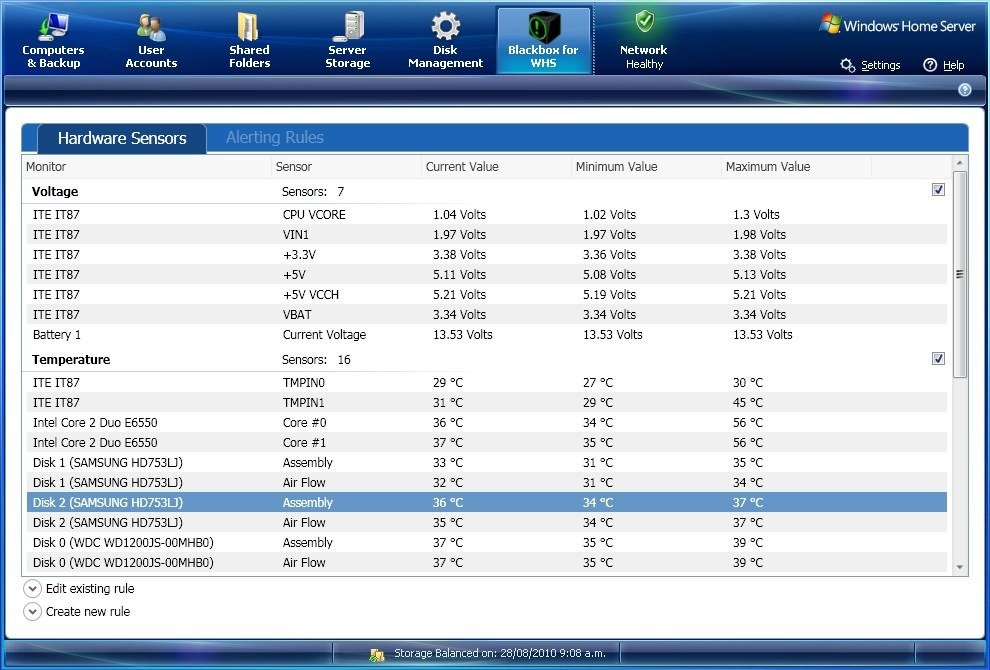Click the 45 °C maximum value
The width and height of the screenshot is (990, 670).
coord(748,402)
